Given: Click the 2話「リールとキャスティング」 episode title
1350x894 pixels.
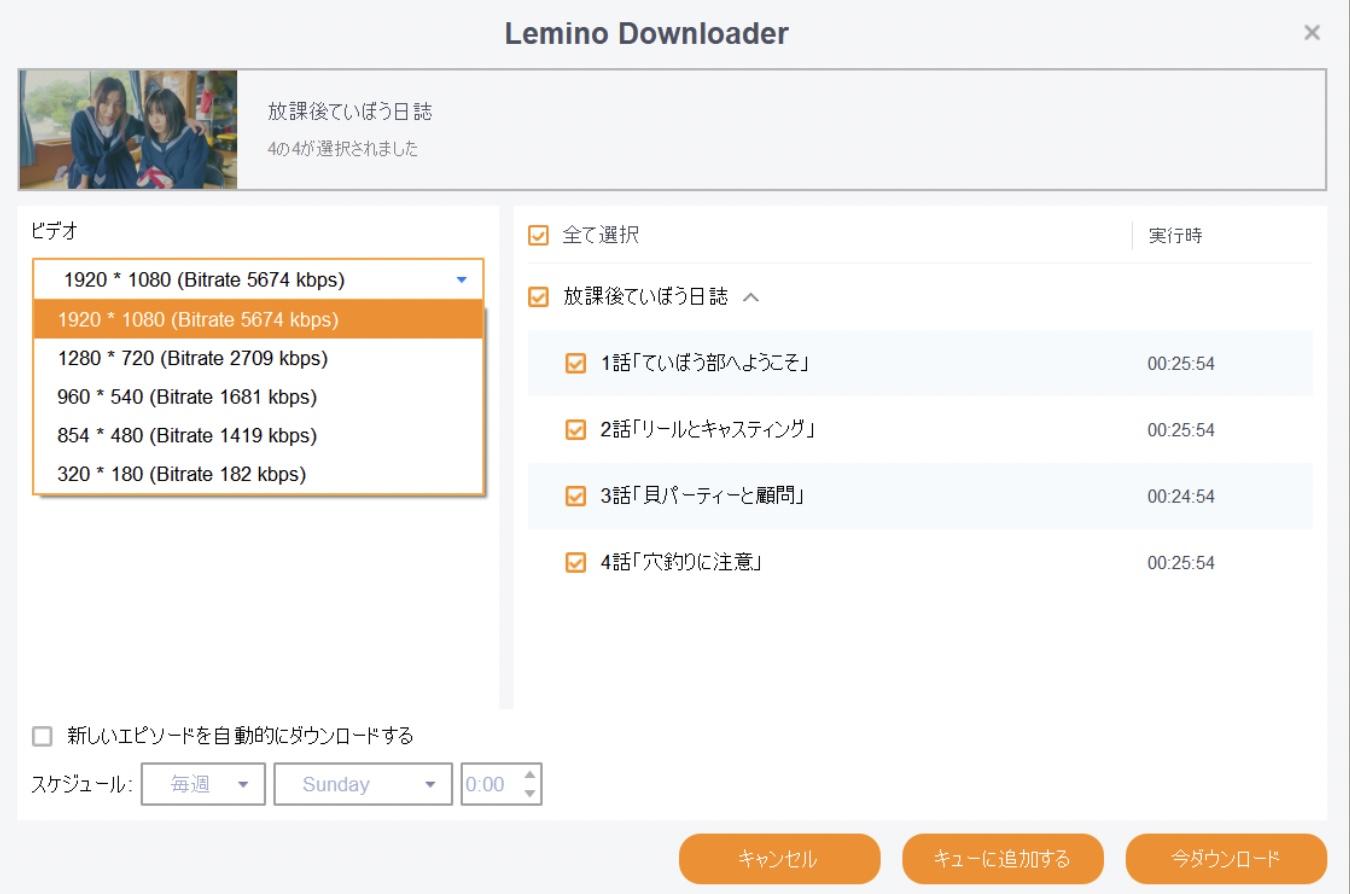Looking at the screenshot, I should point(709,430).
